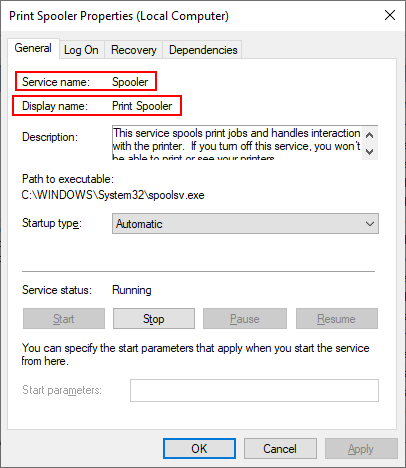This screenshot has height=468, width=406.
Task: Focus the Start parameters input field
Action: [x=254, y=390]
